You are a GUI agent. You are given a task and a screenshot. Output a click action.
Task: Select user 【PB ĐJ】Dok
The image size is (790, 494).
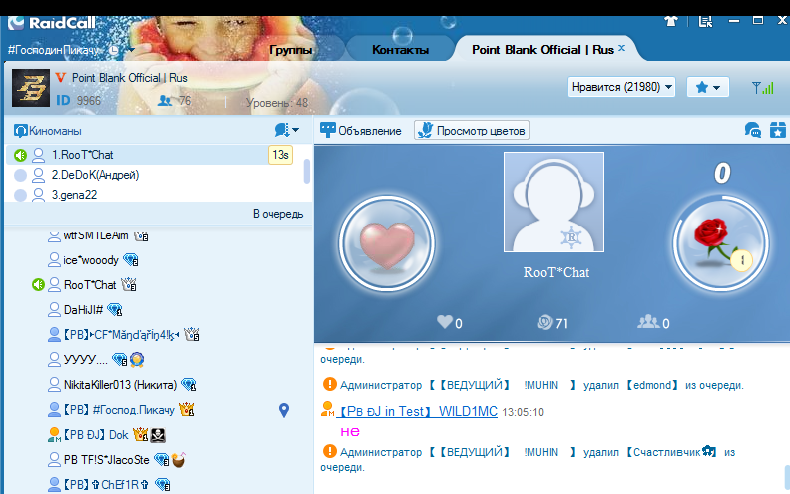tap(96, 435)
